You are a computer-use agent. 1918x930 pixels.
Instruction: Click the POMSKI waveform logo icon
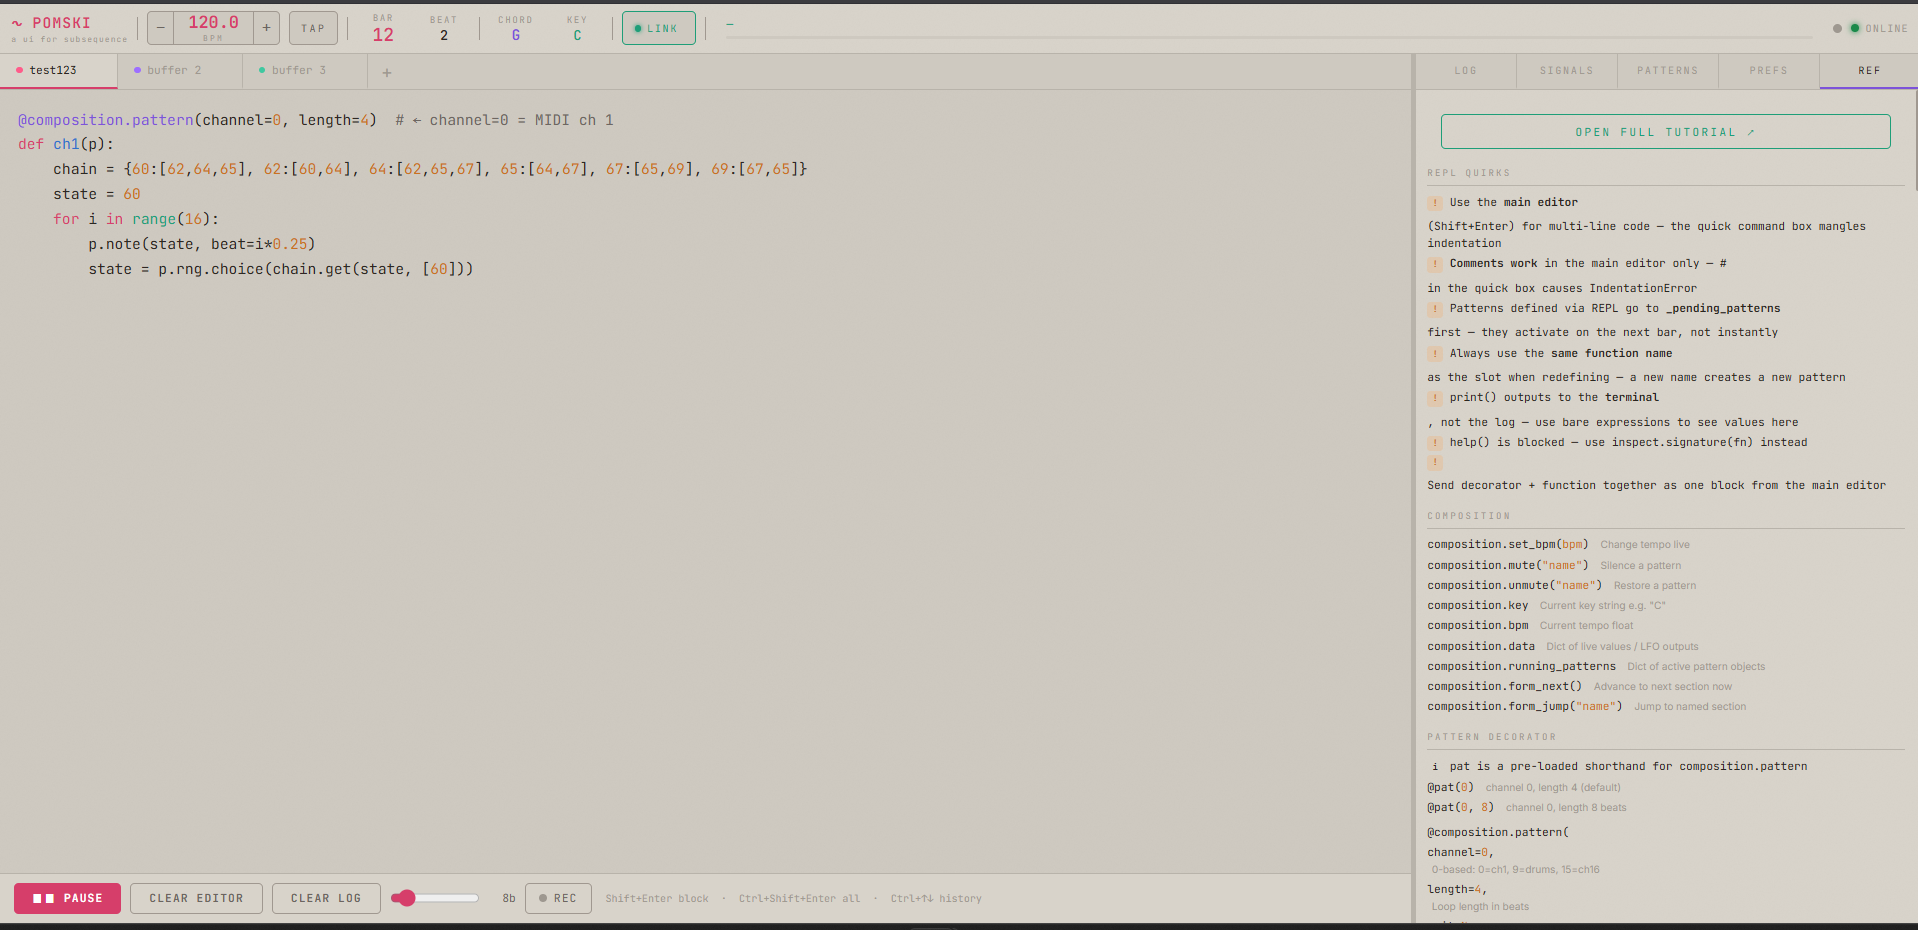16,21
